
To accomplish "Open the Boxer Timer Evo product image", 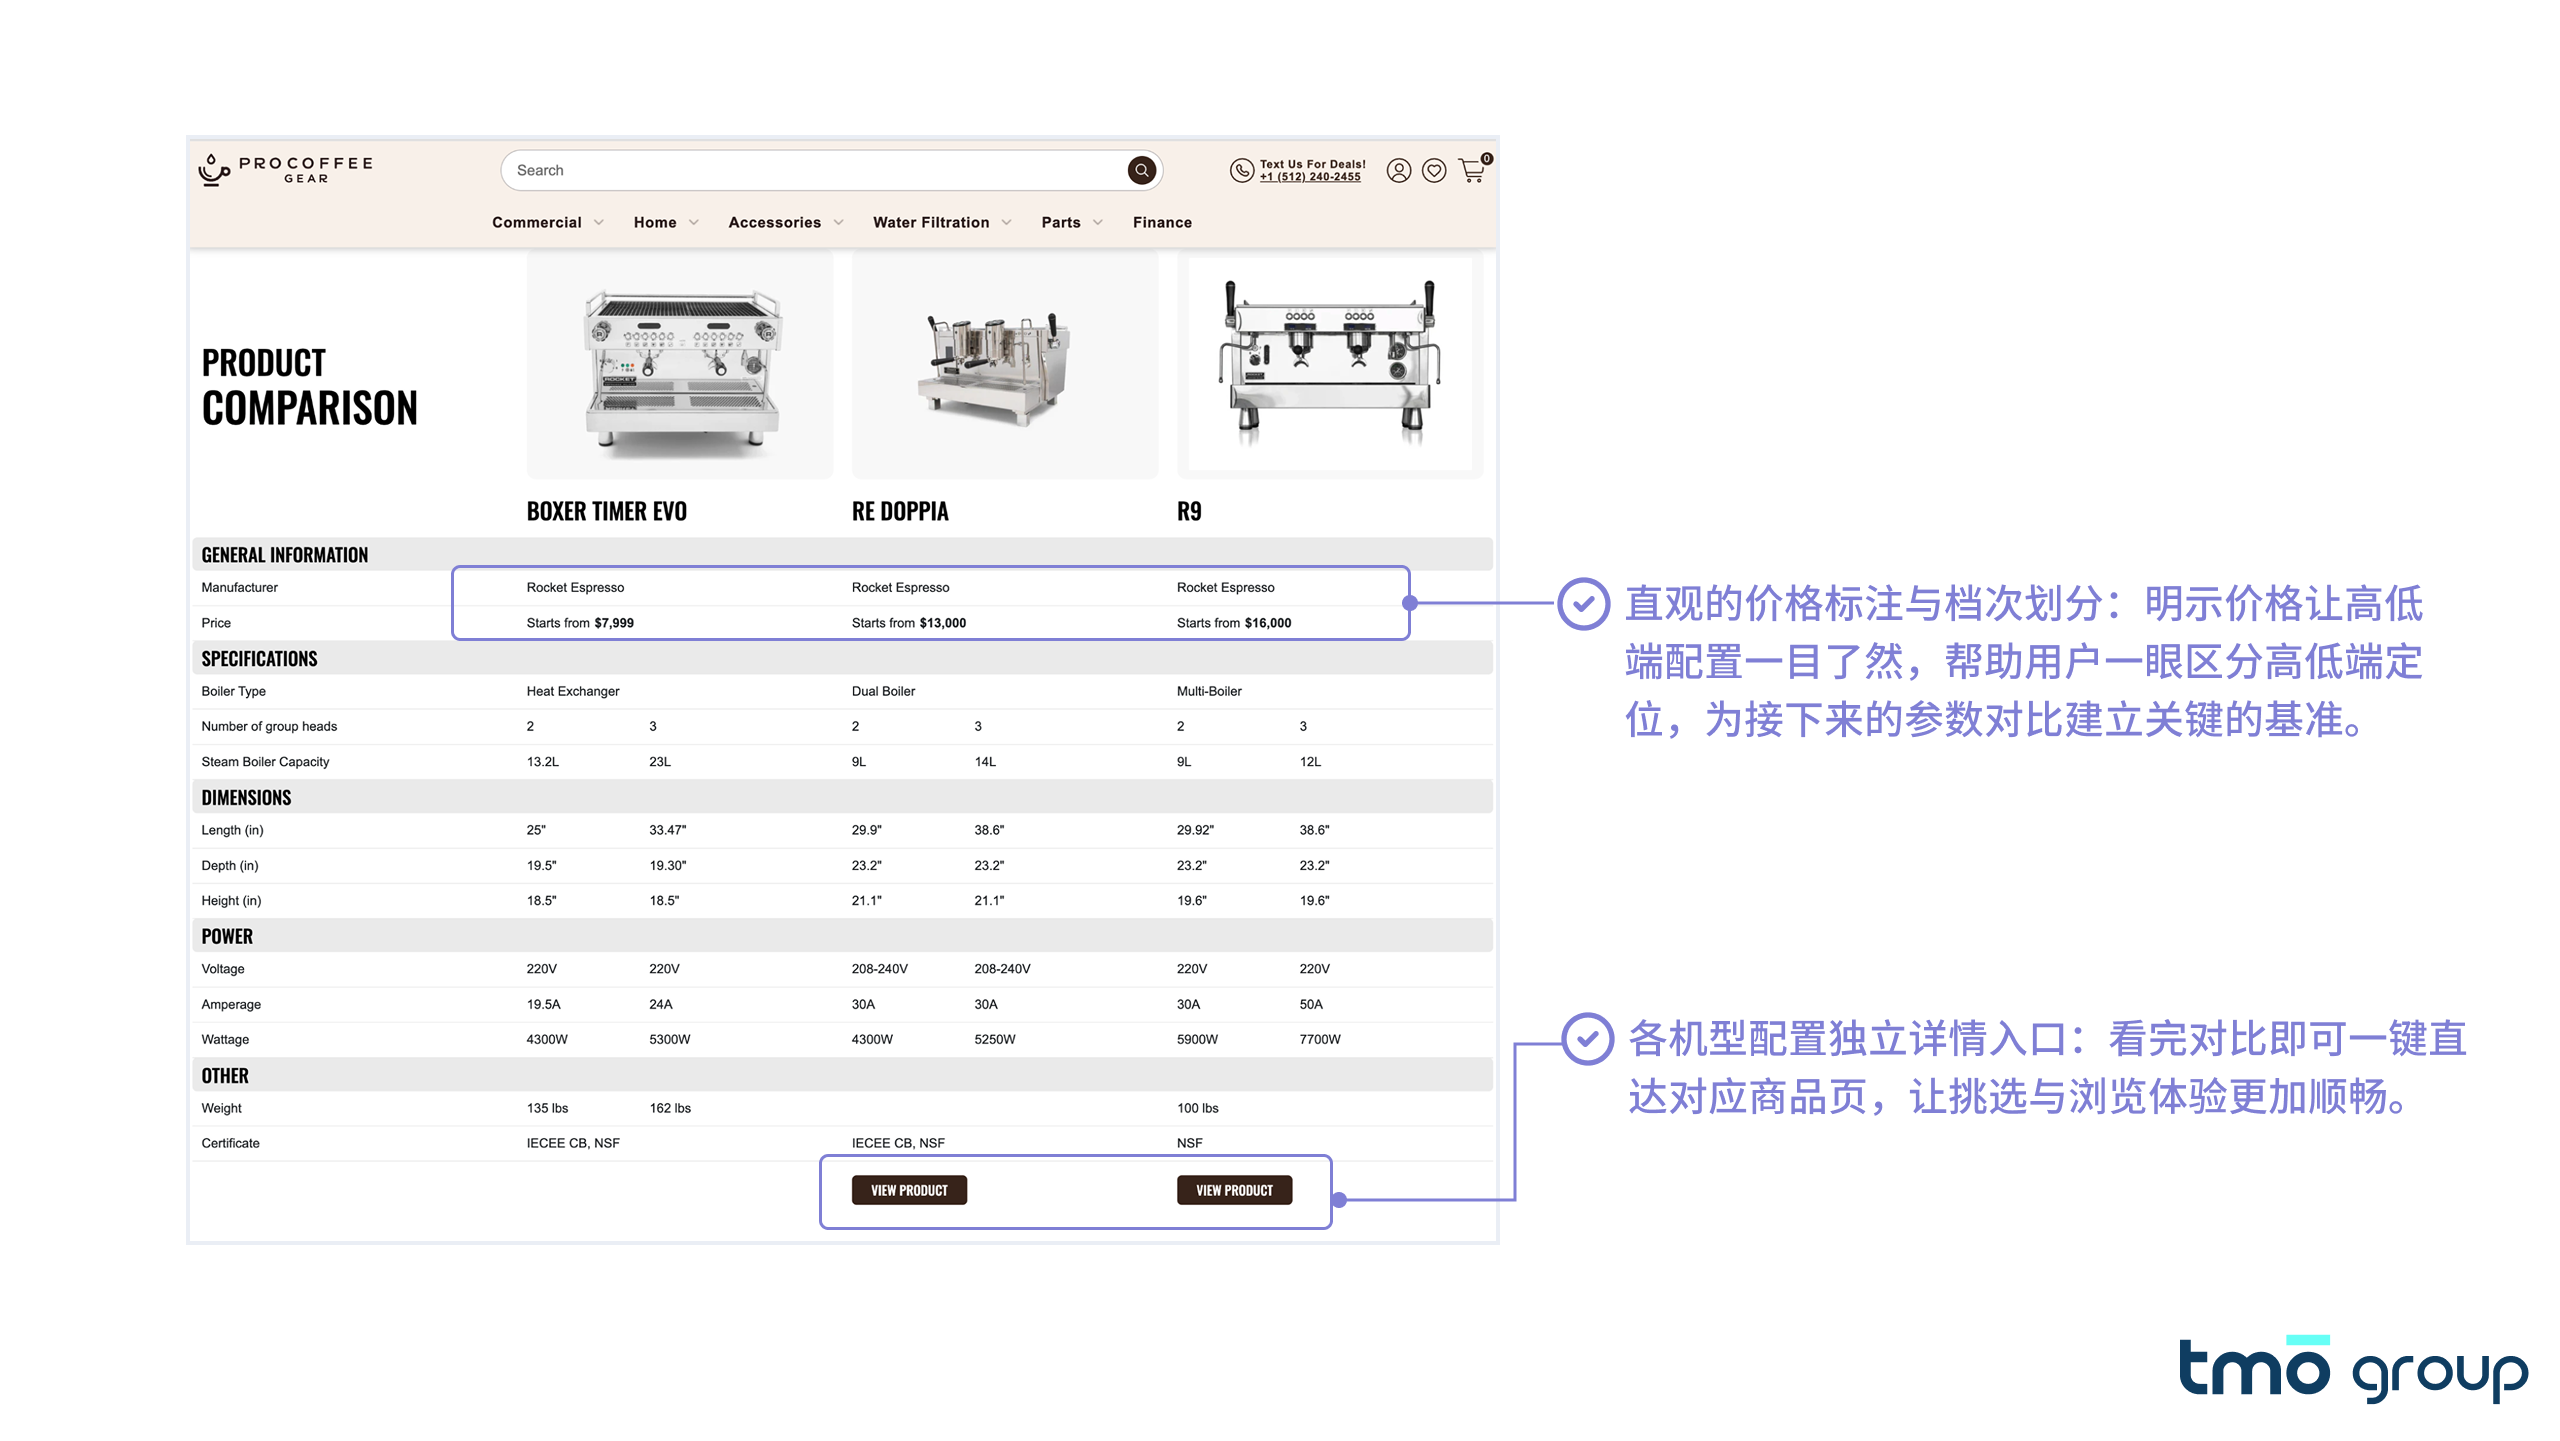I will (680, 365).
